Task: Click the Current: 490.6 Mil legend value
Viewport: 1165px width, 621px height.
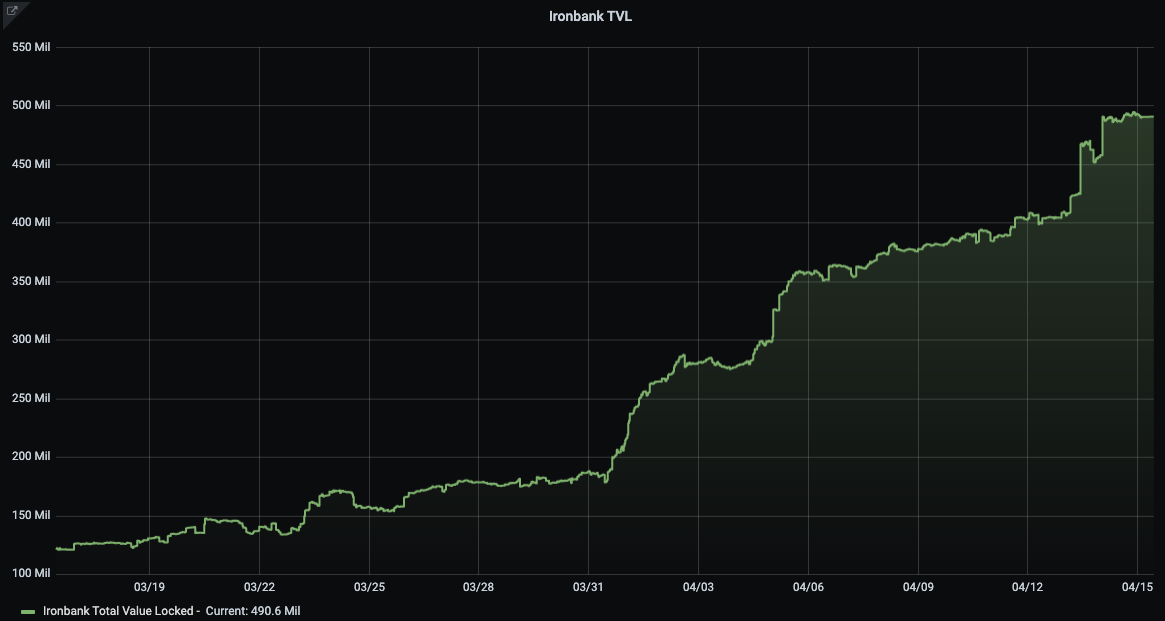Action: (253, 611)
